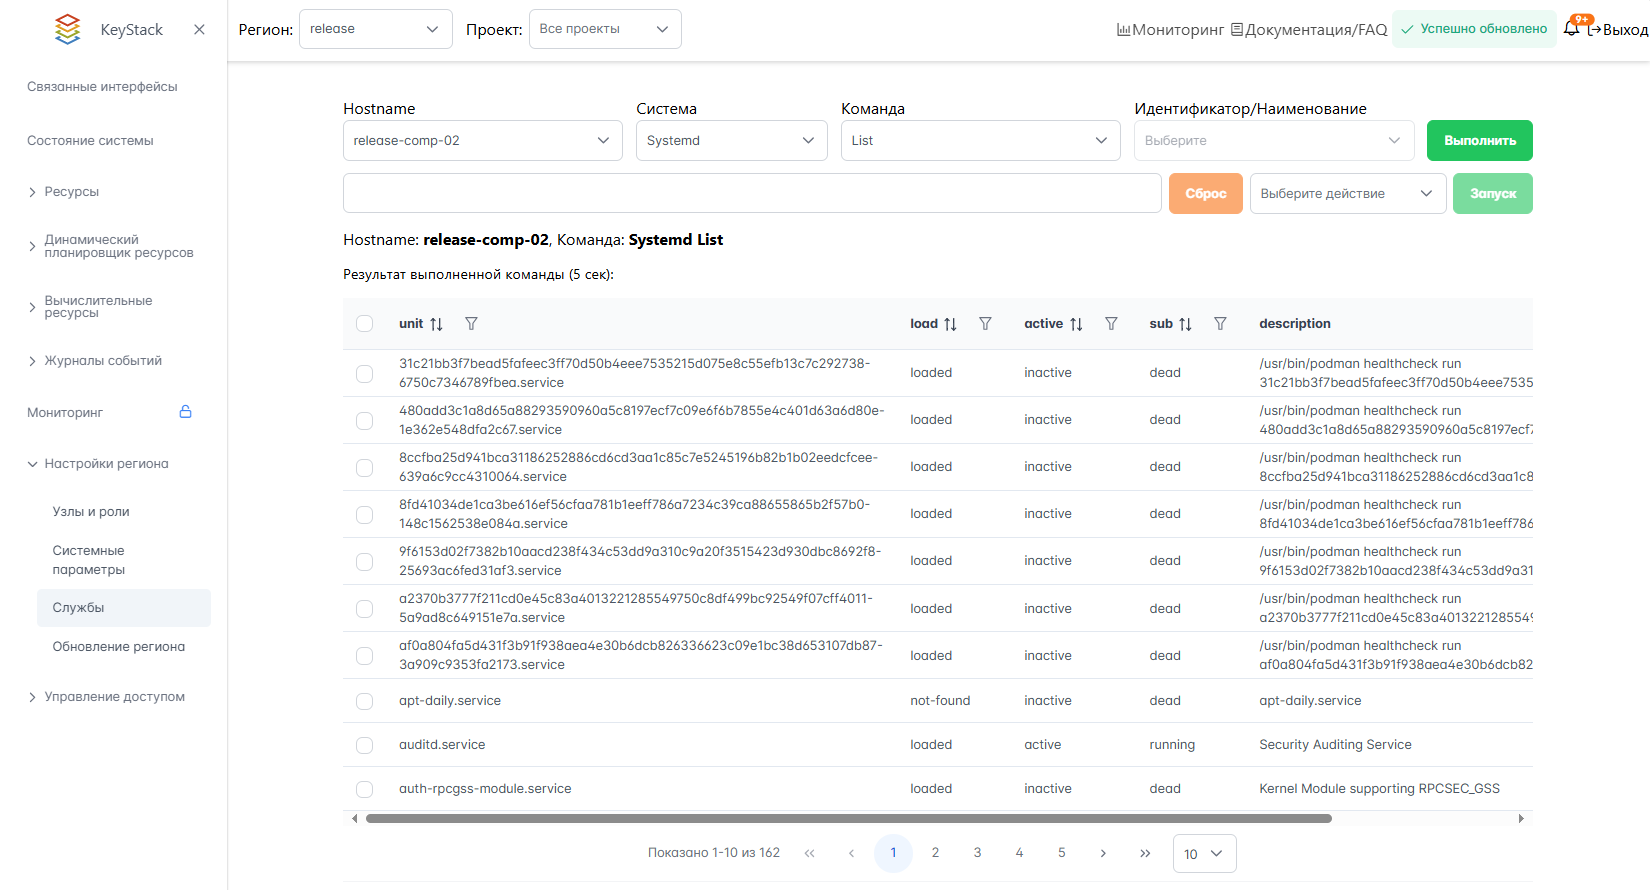Viewport: 1650px width, 890px height.
Task: Check the auditd.service row checkbox
Action: pos(365,745)
